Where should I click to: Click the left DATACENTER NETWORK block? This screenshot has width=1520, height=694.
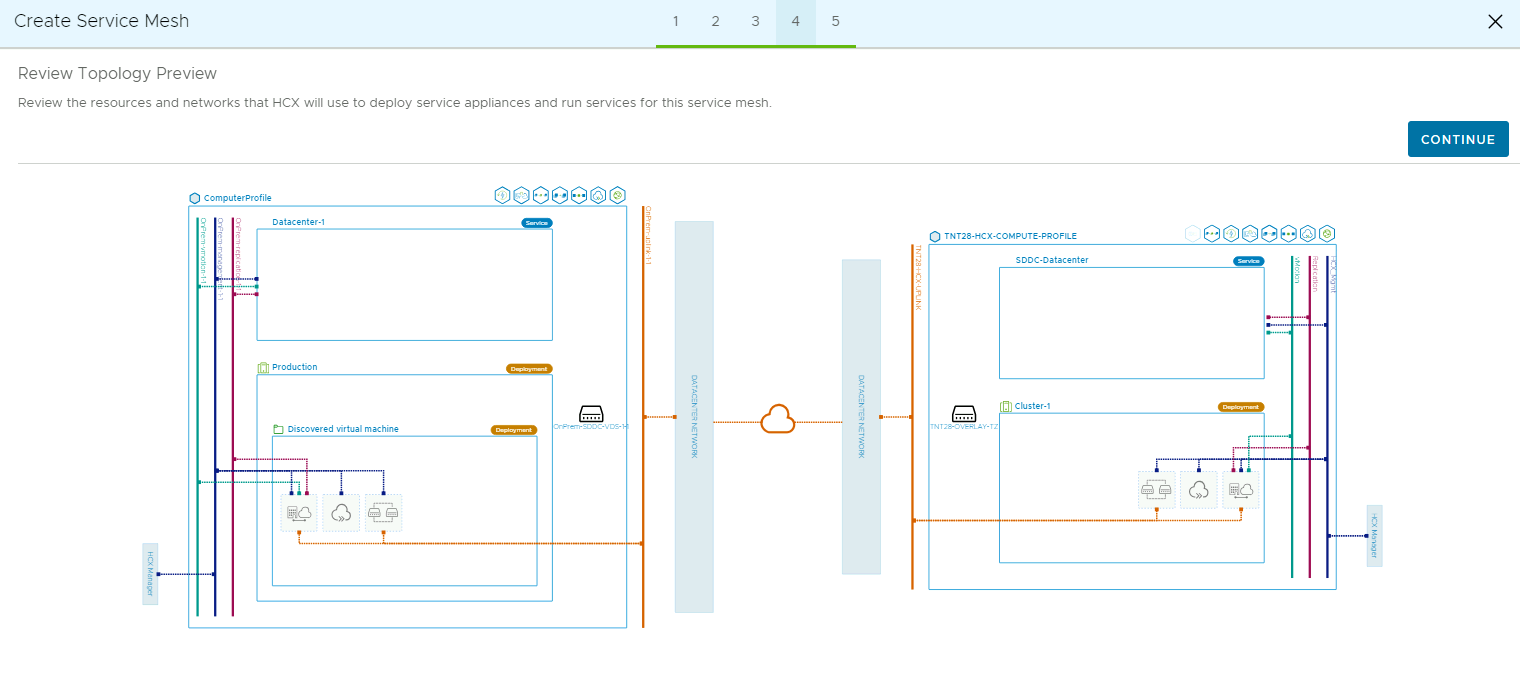click(694, 417)
